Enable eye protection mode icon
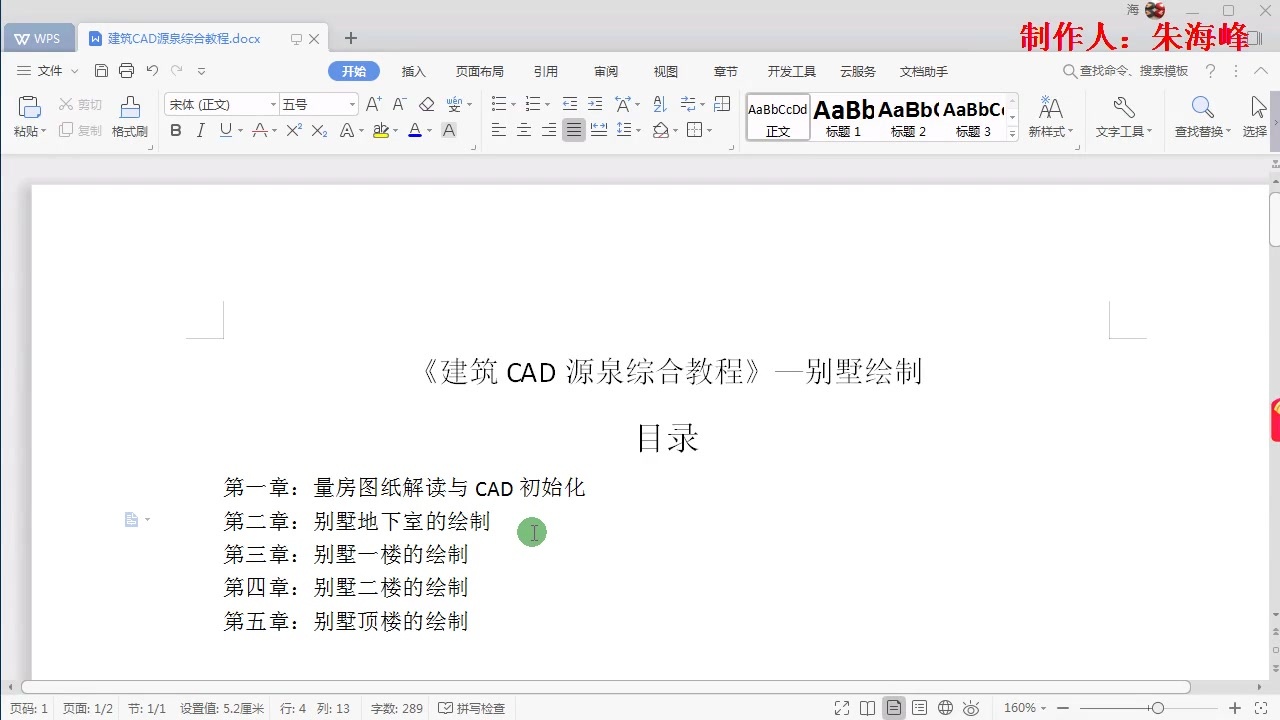This screenshot has height=720, width=1280. (971, 708)
